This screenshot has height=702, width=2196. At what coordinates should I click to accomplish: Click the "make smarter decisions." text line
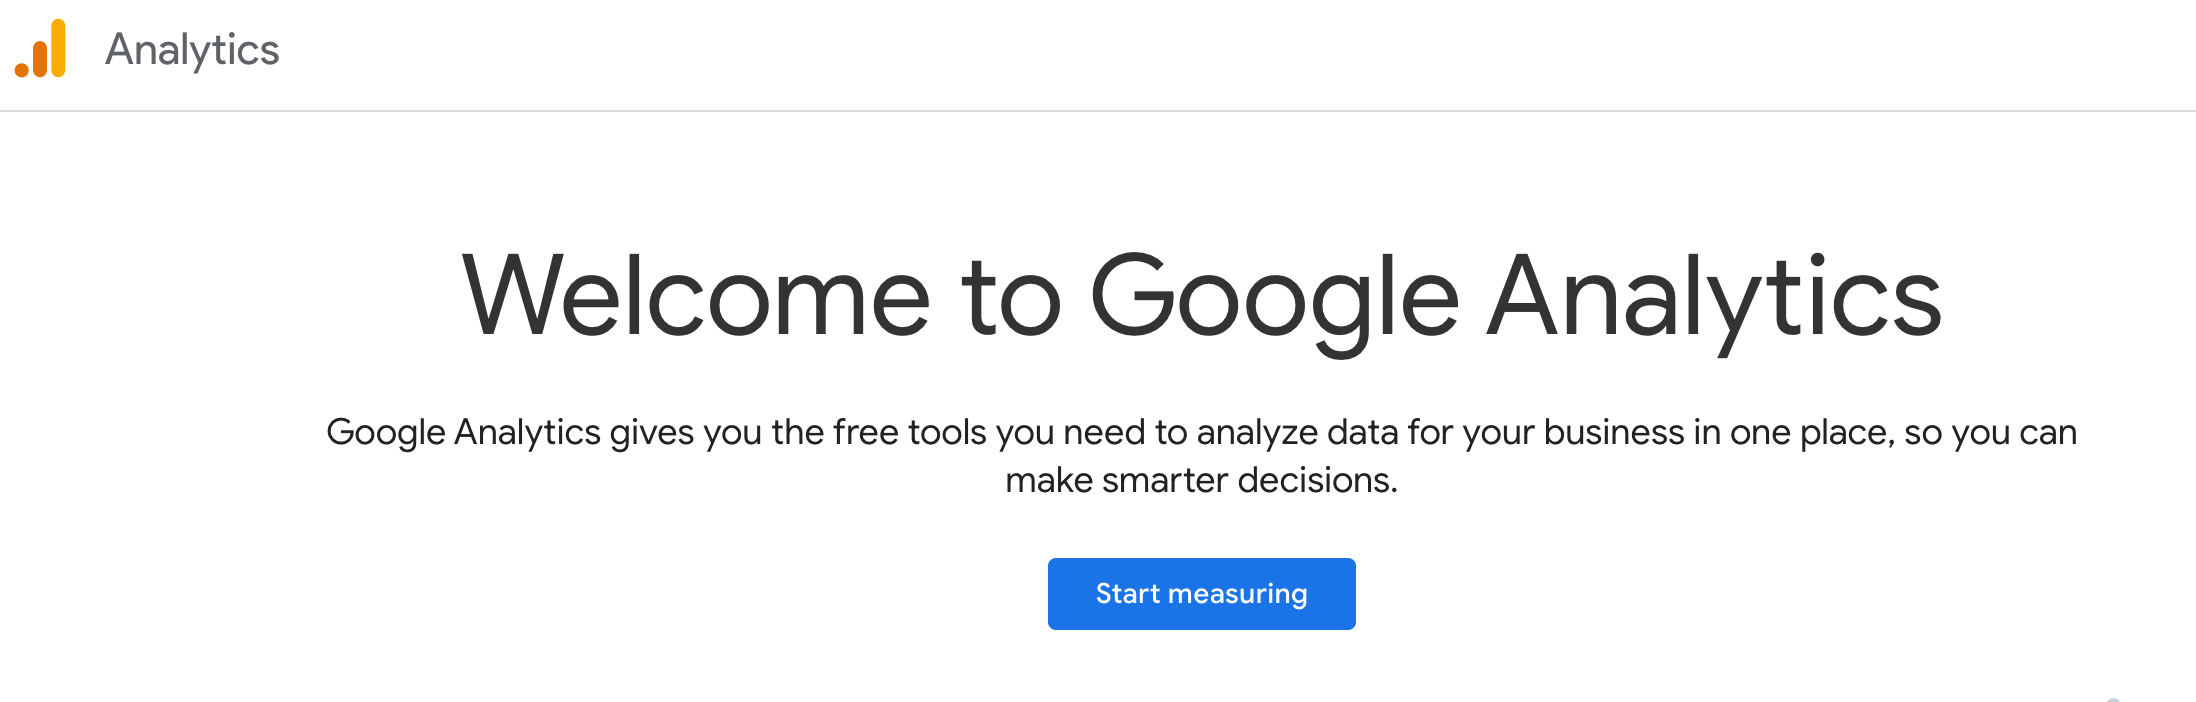coord(1201,481)
